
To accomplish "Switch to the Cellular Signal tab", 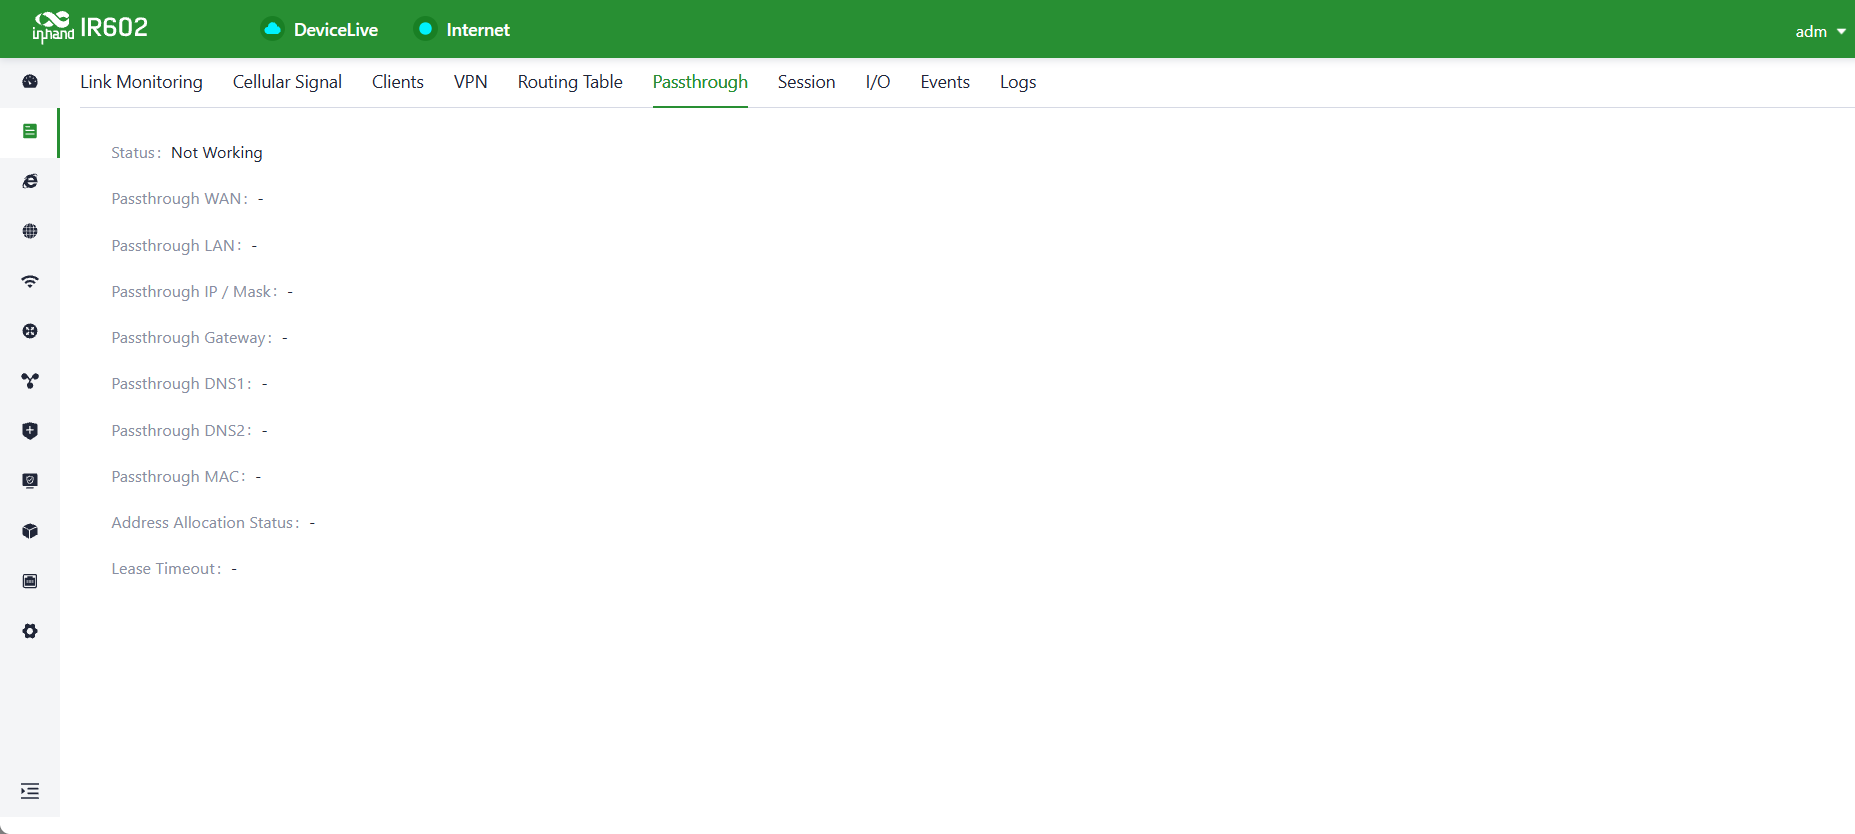I will tap(287, 82).
